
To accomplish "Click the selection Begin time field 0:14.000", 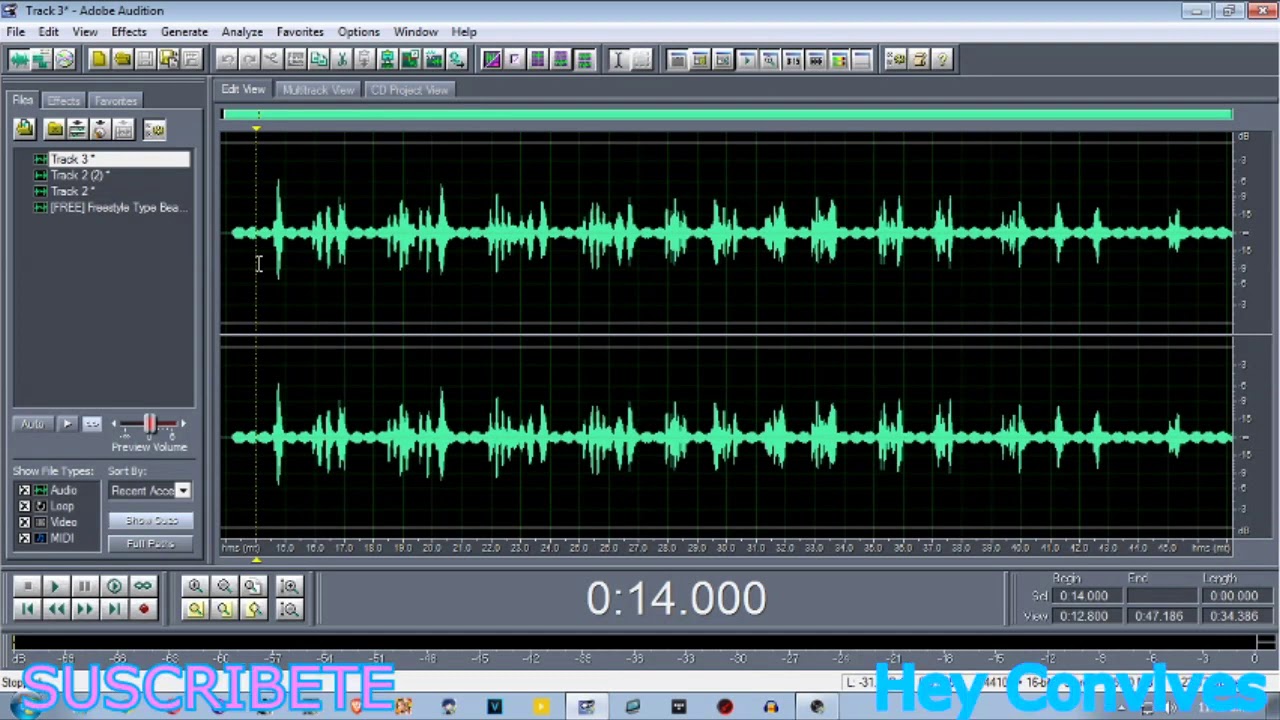I will pyautogui.click(x=1085, y=596).
